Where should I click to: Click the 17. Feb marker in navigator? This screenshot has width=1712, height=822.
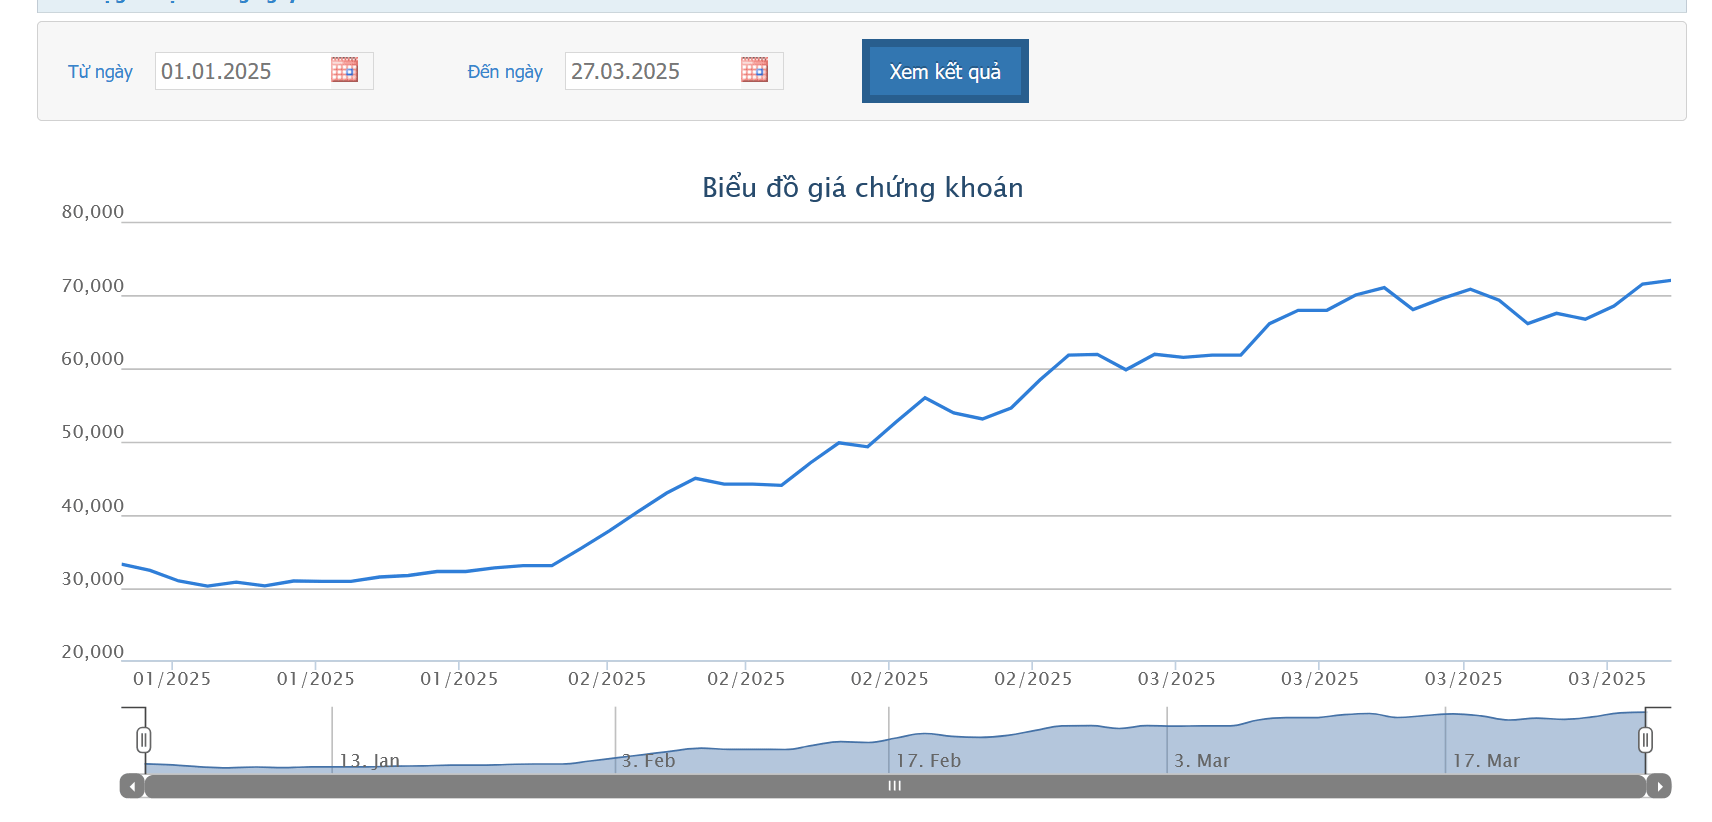click(x=928, y=760)
